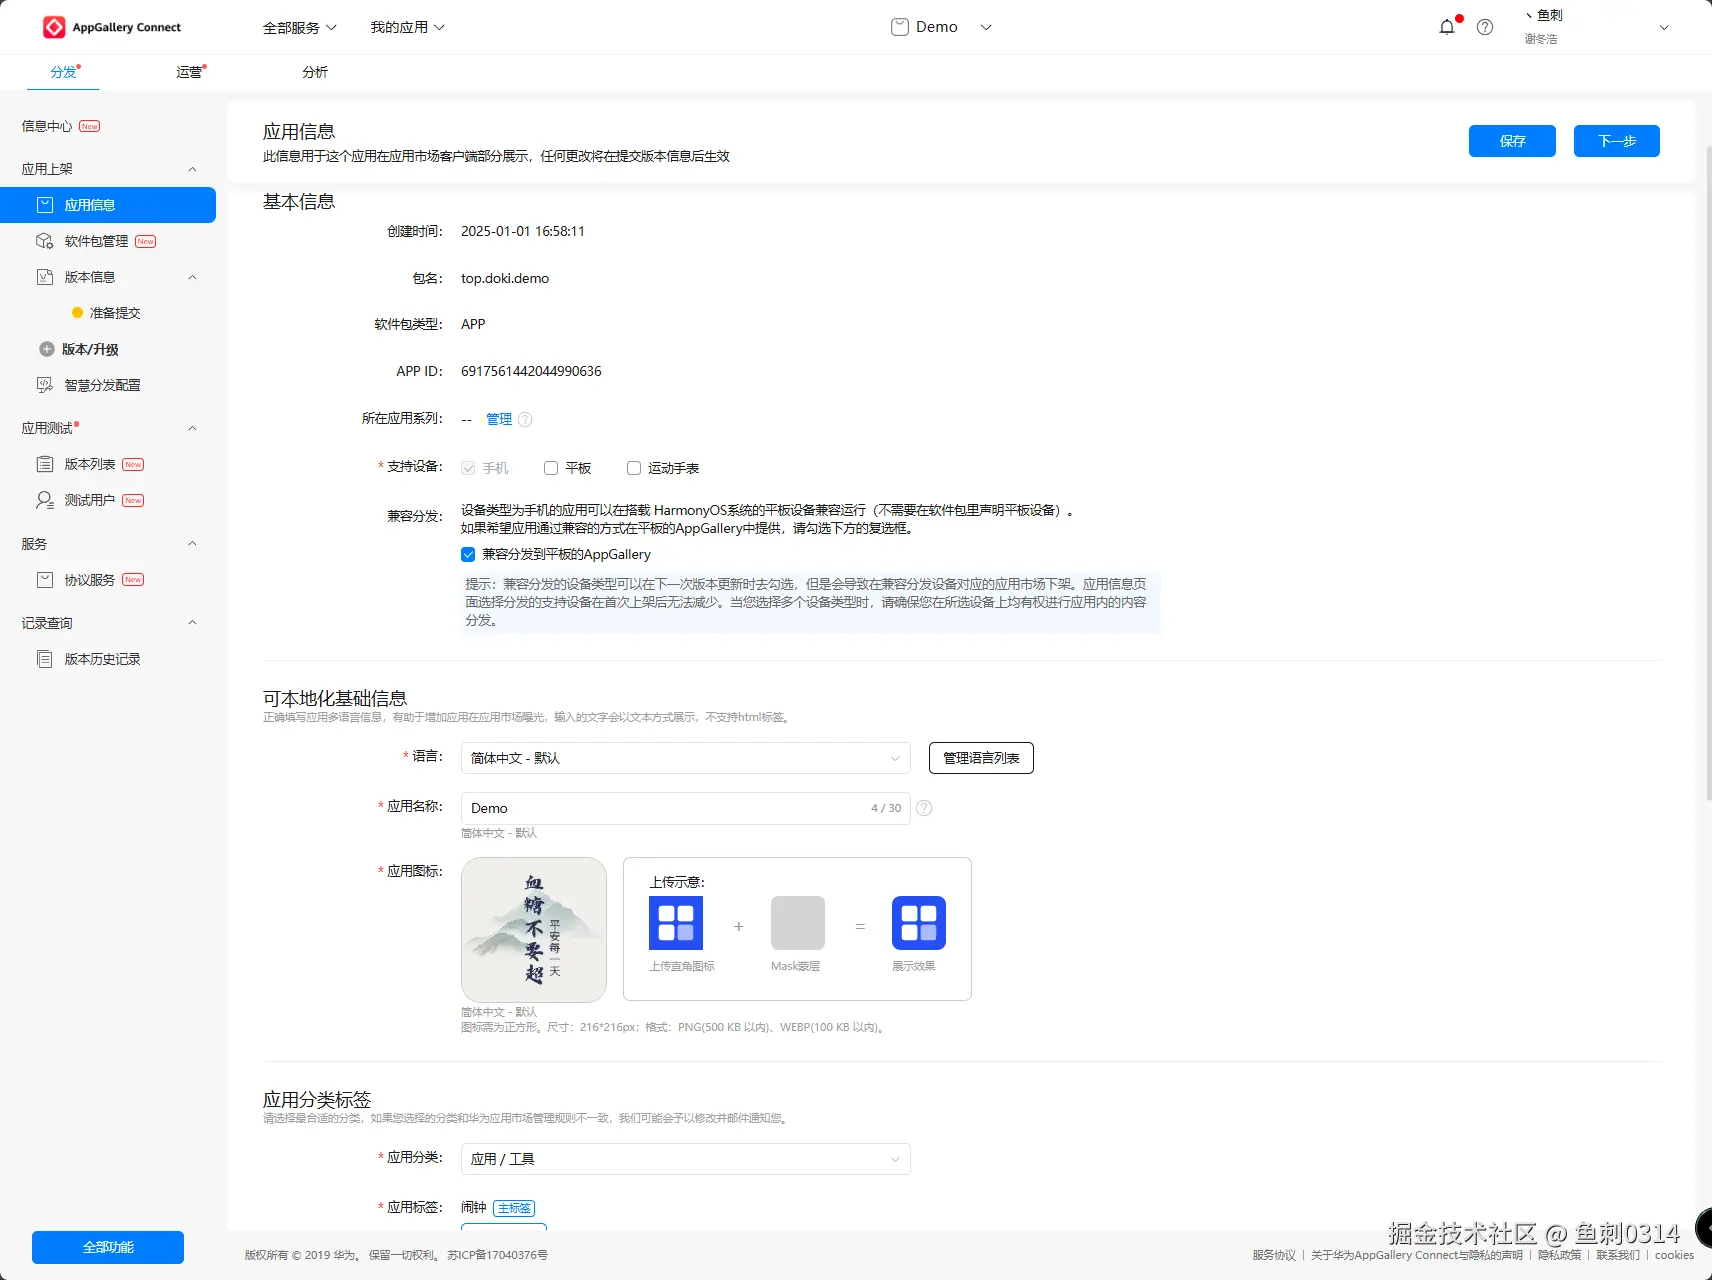
Task: Open the cookies footer link
Action: tap(1674, 1255)
